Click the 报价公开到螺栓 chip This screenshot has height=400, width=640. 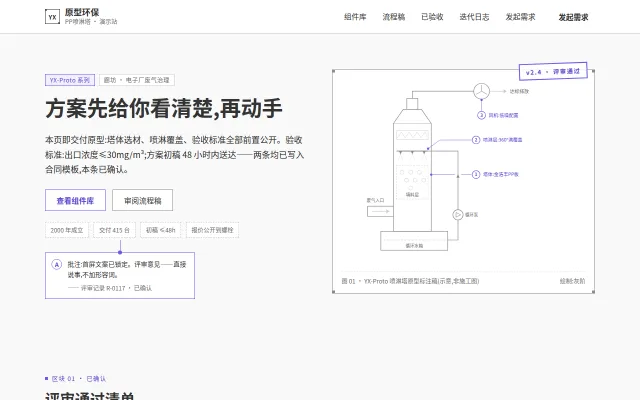coord(212,230)
